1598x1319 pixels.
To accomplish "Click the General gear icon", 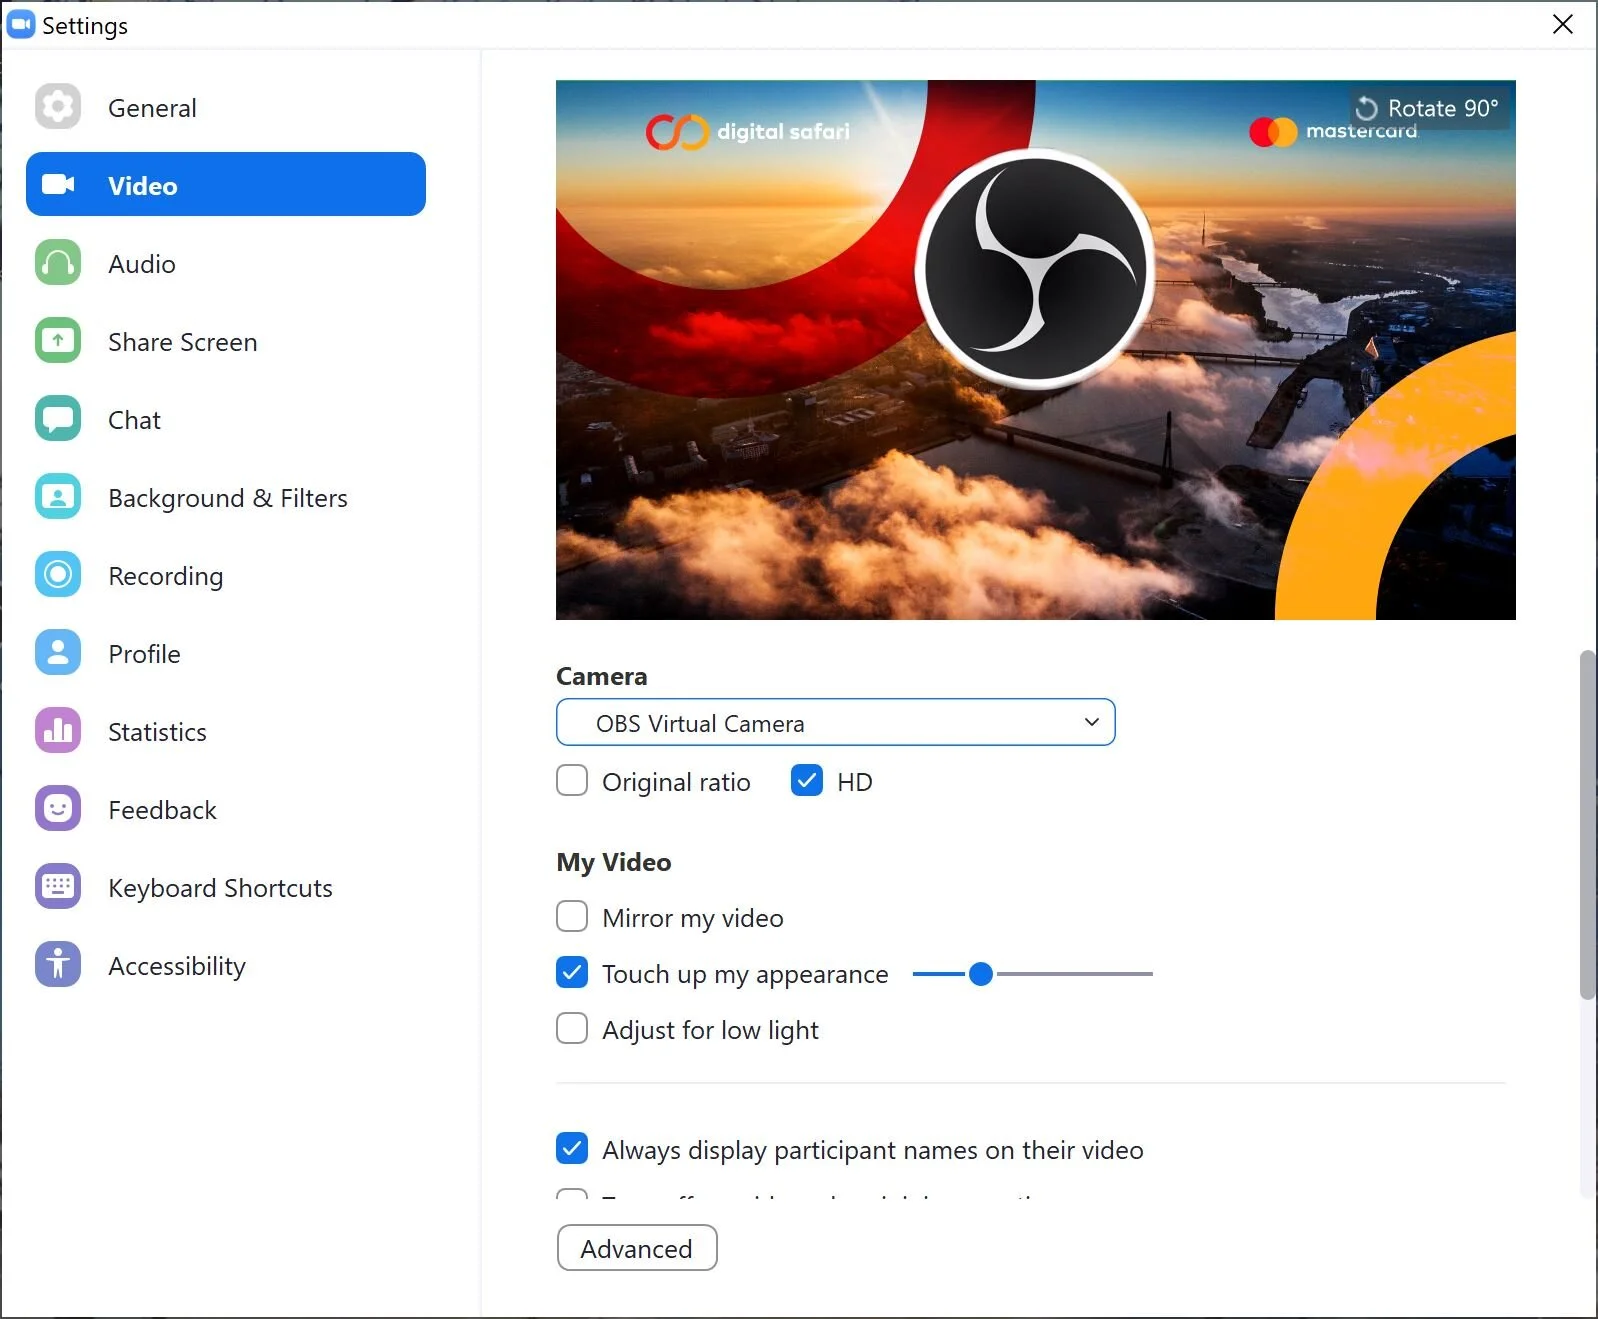I will (58, 106).
